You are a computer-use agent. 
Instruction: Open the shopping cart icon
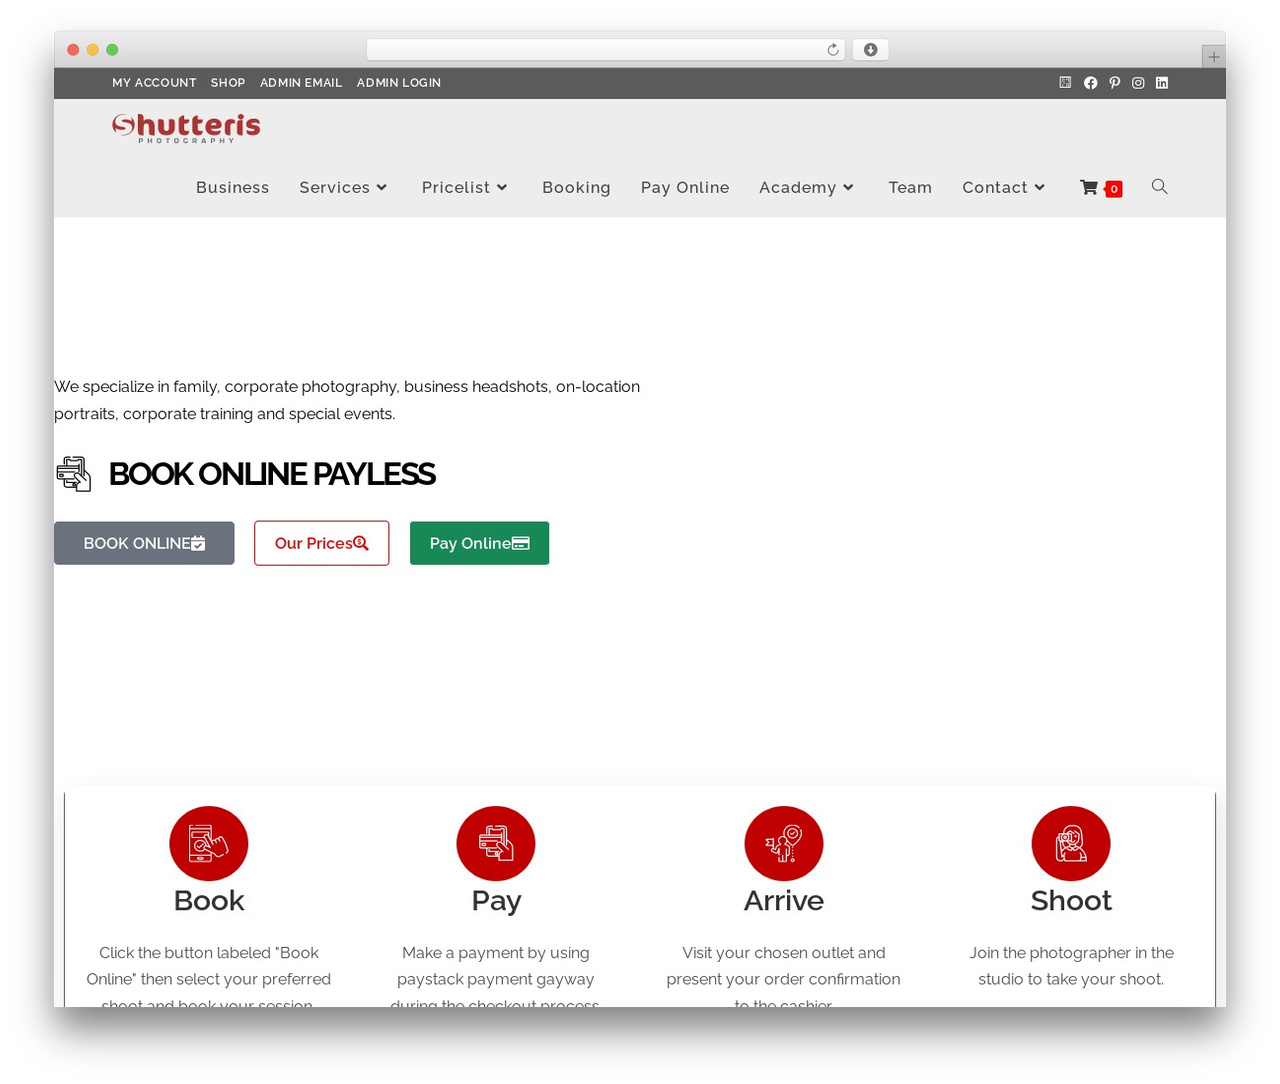click(x=1089, y=187)
